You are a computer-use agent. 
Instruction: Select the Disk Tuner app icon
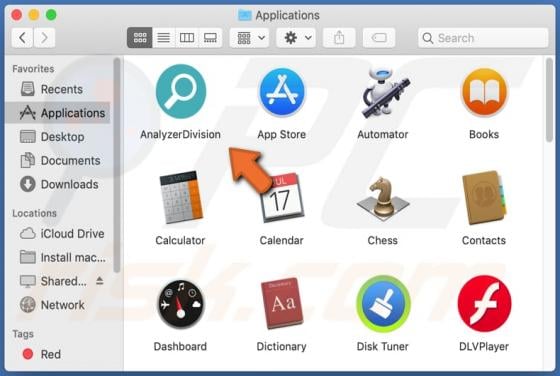[383, 304]
